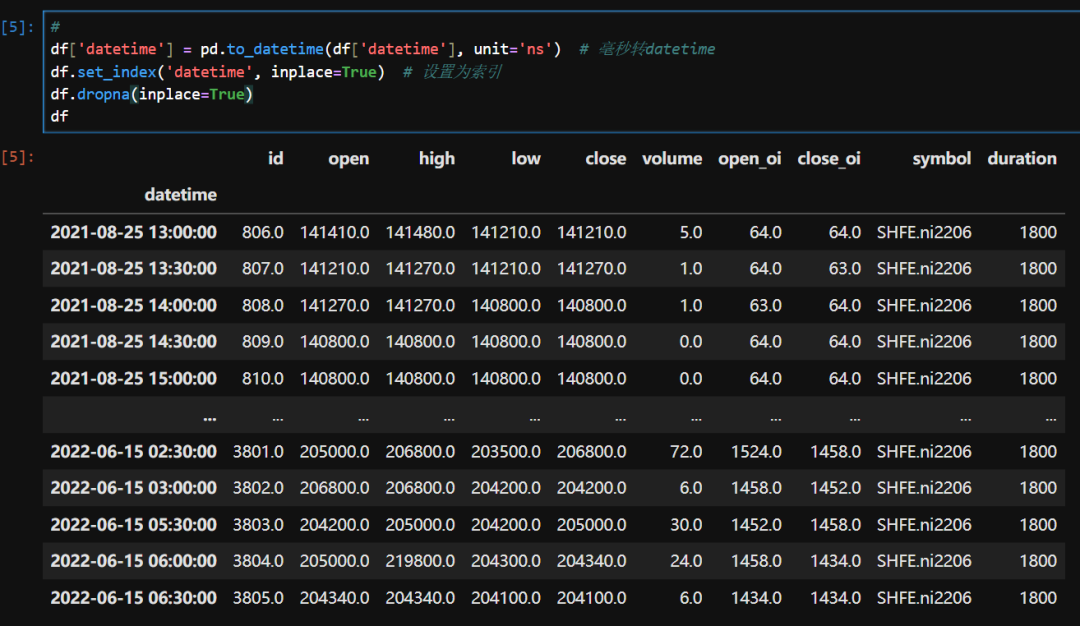The height and width of the screenshot is (626, 1080).
Task: Click the input prompt [5] label
Action: click(x=18, y=28)
